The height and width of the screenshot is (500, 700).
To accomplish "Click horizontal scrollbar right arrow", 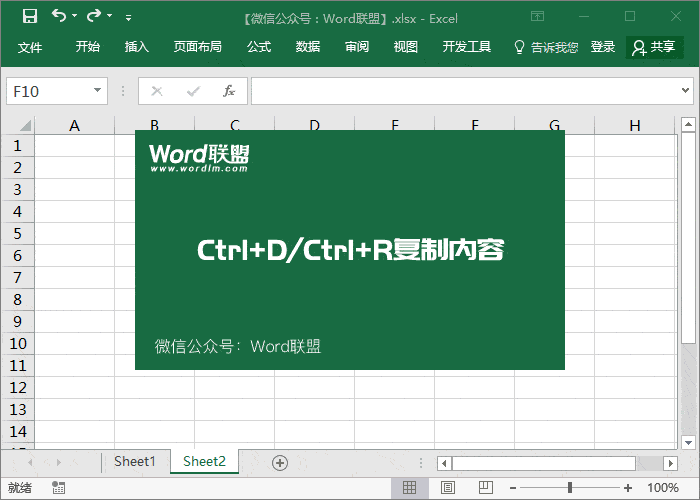I will (670, 463).
